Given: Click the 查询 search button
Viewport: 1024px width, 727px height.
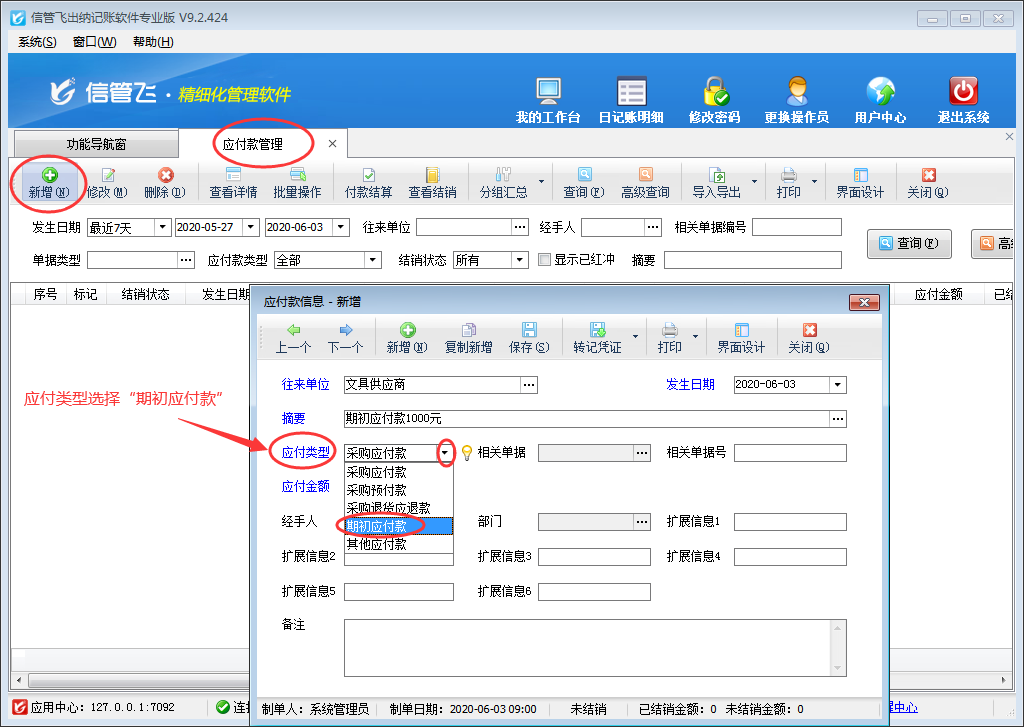Looking at the screenshot, I should click(x=908, y=243).
